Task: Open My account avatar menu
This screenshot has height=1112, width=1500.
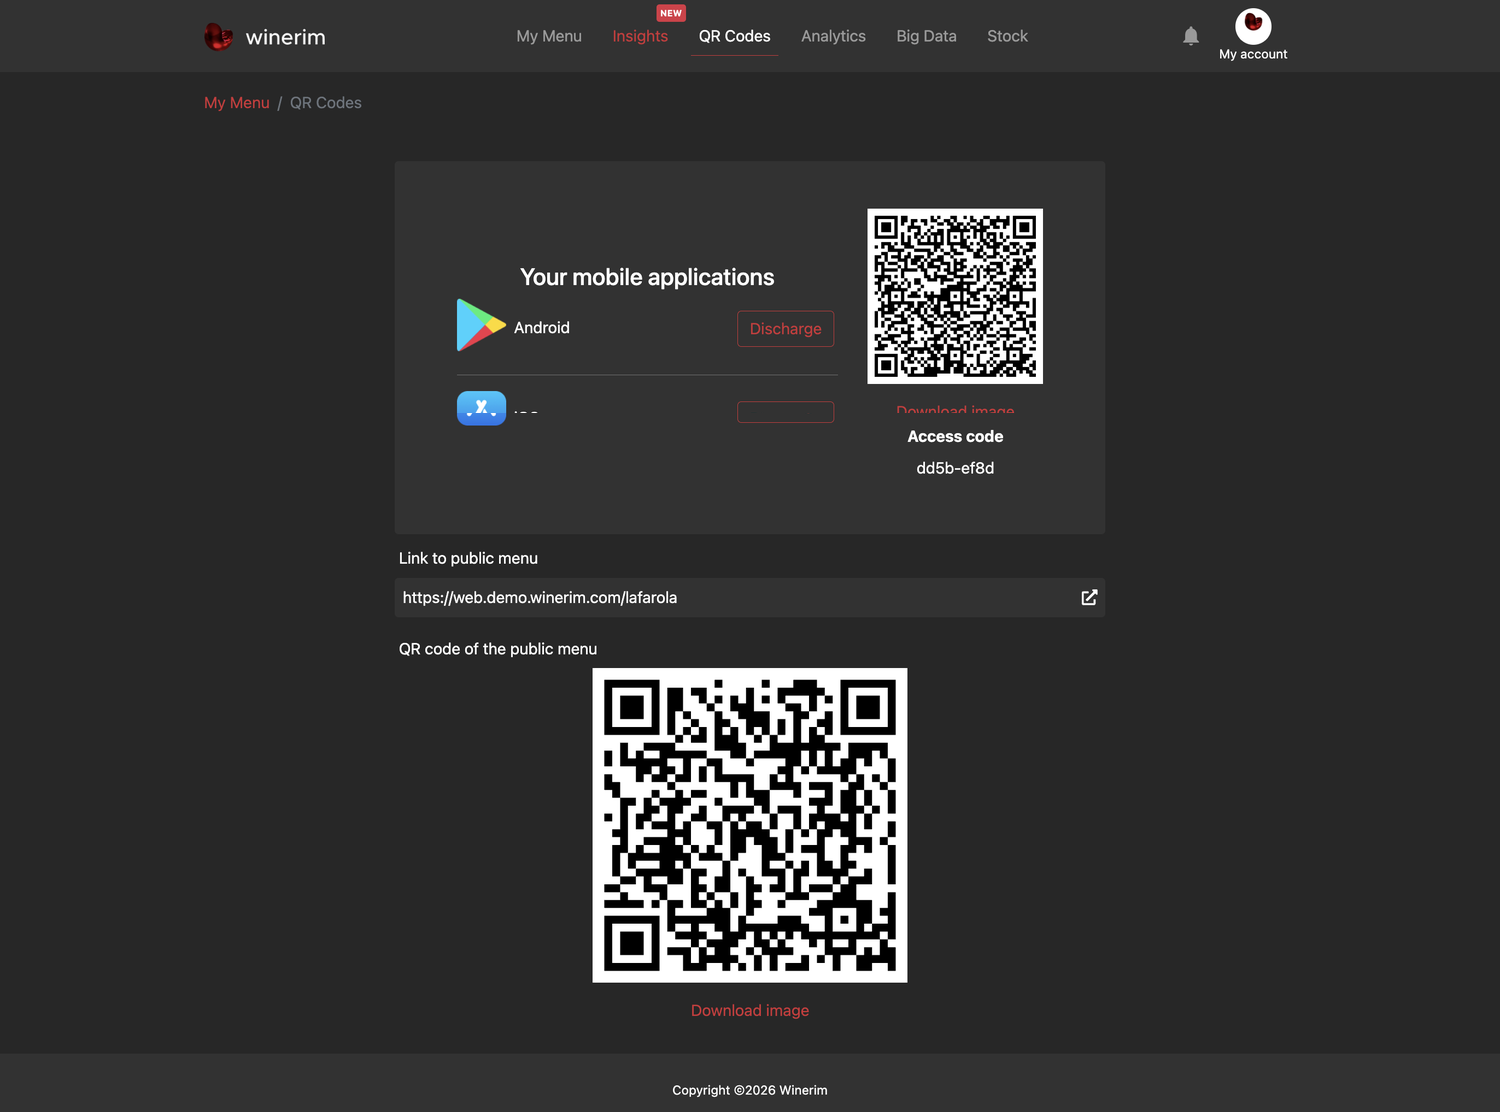Action: [x=1253, y=35]
